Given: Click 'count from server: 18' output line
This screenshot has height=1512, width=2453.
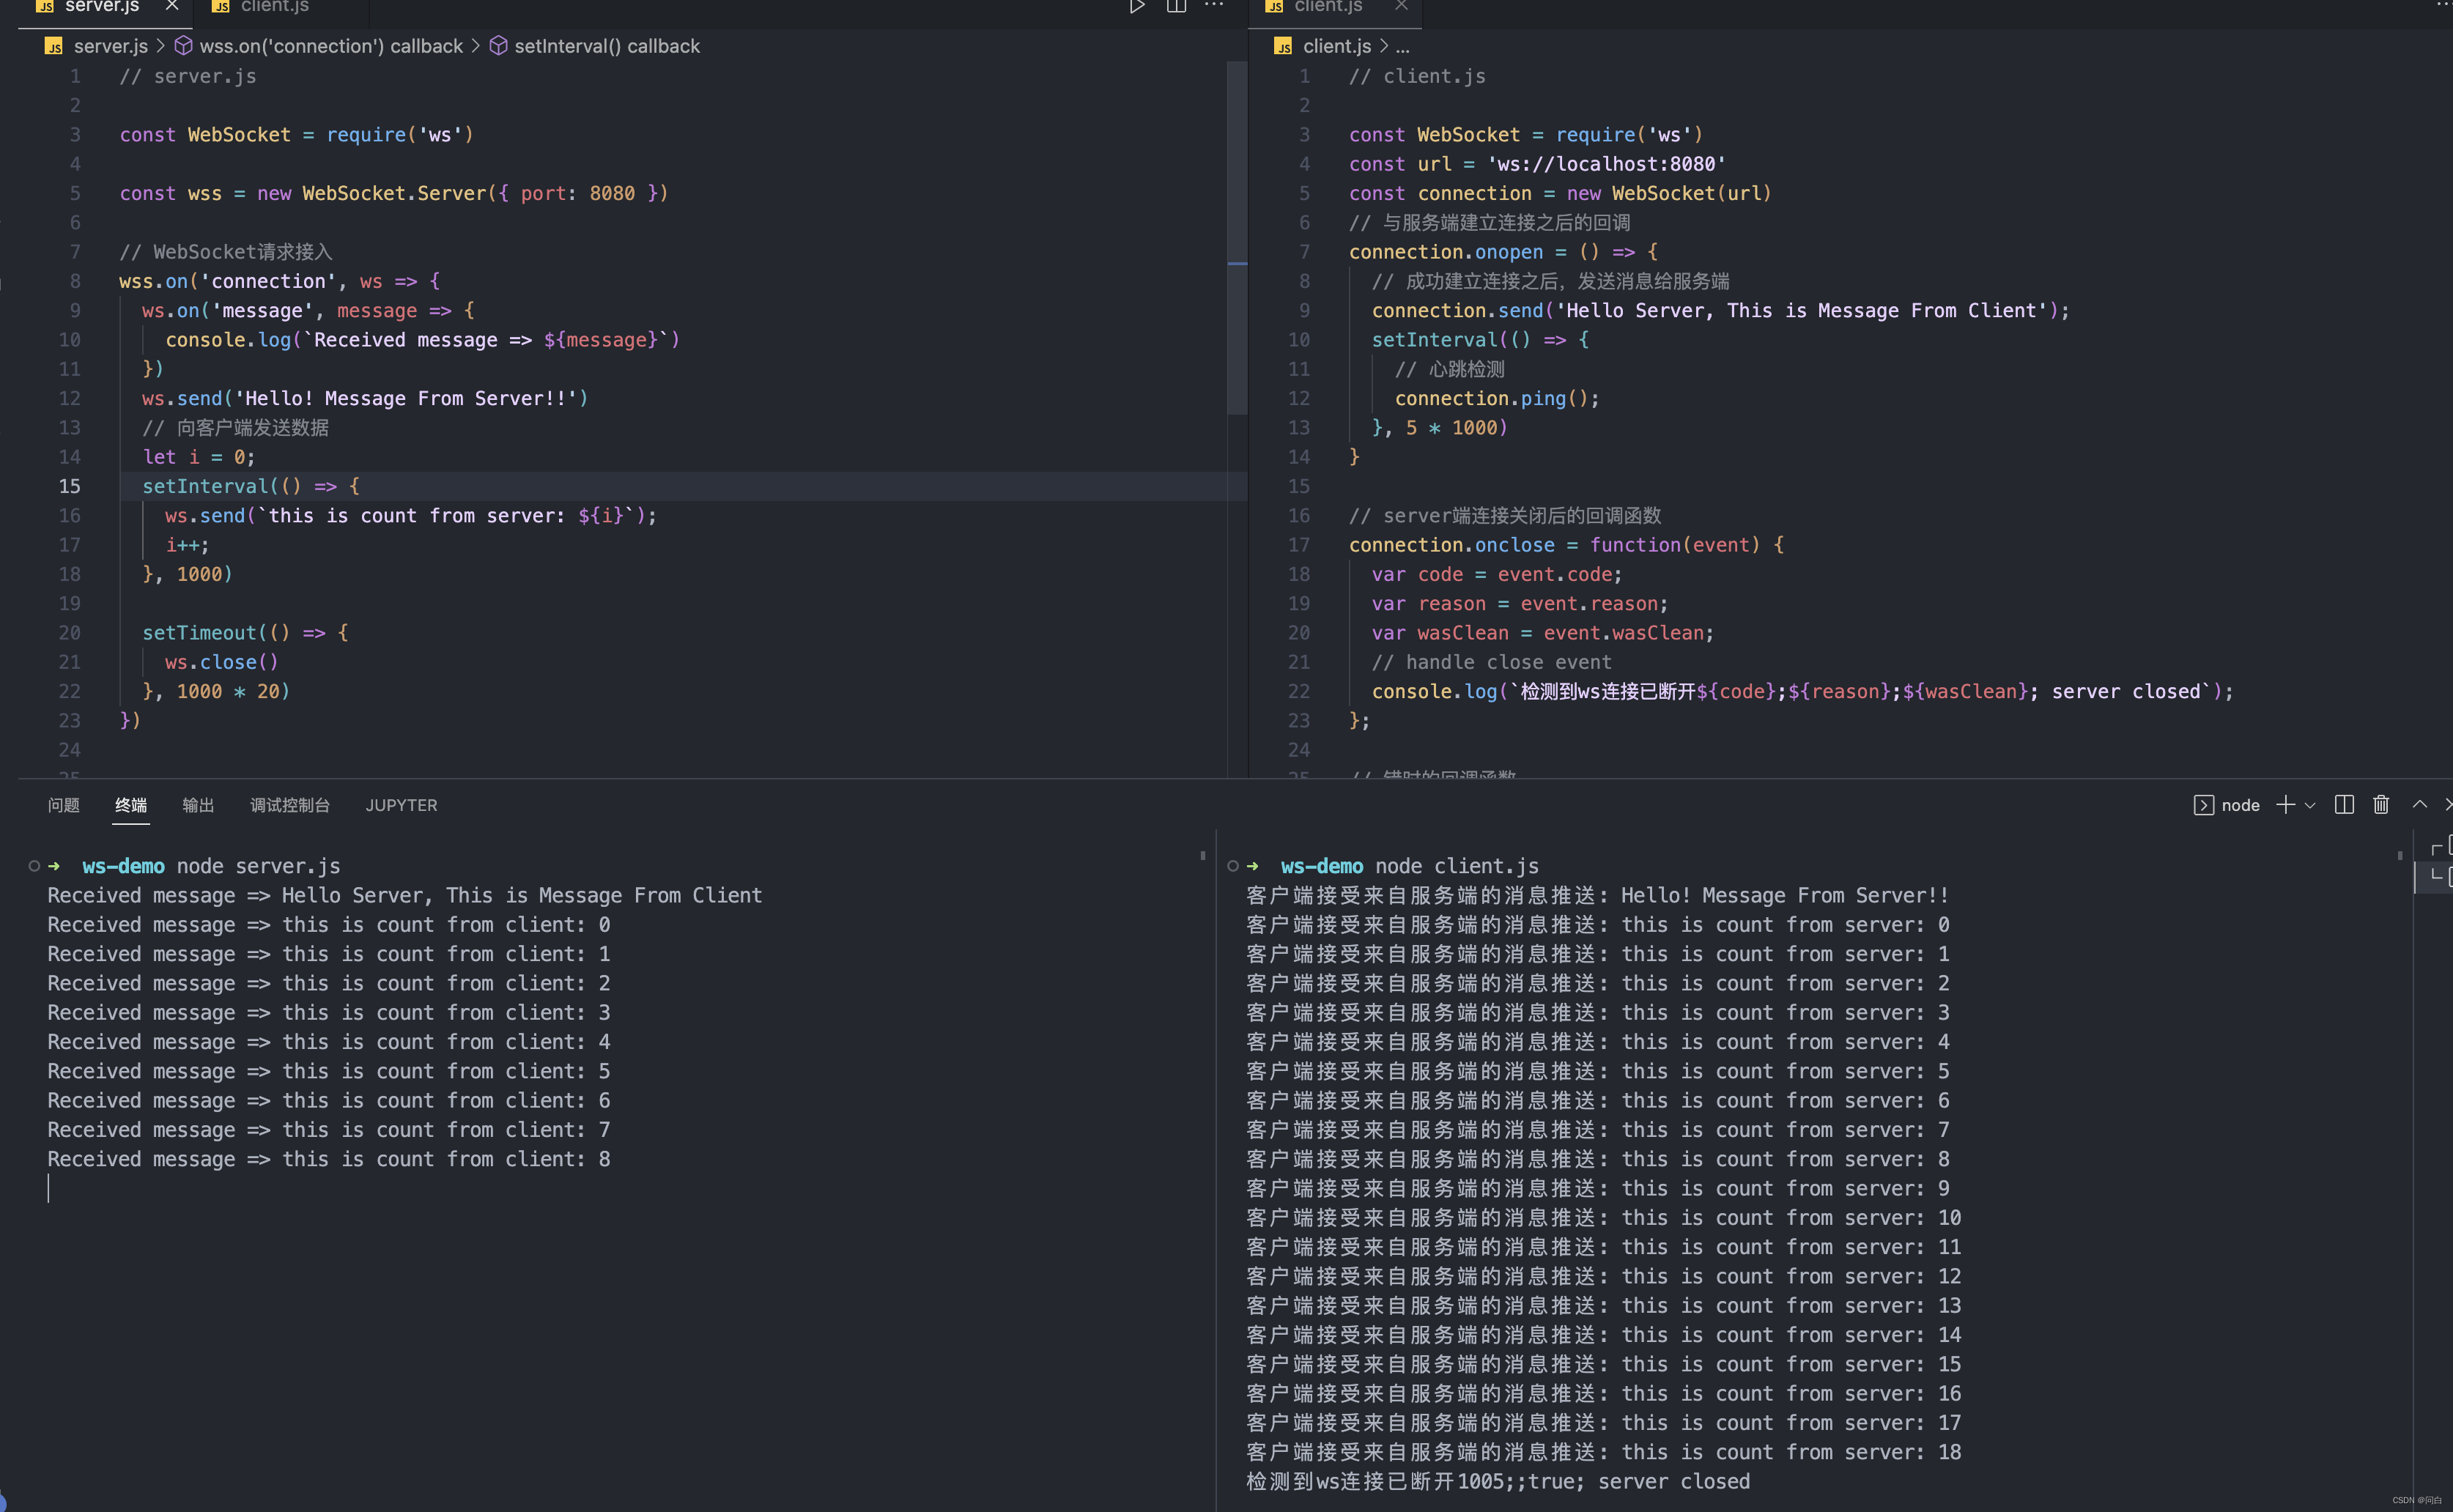Looking at the screenshot, I should click(x=1604, y=1452).
